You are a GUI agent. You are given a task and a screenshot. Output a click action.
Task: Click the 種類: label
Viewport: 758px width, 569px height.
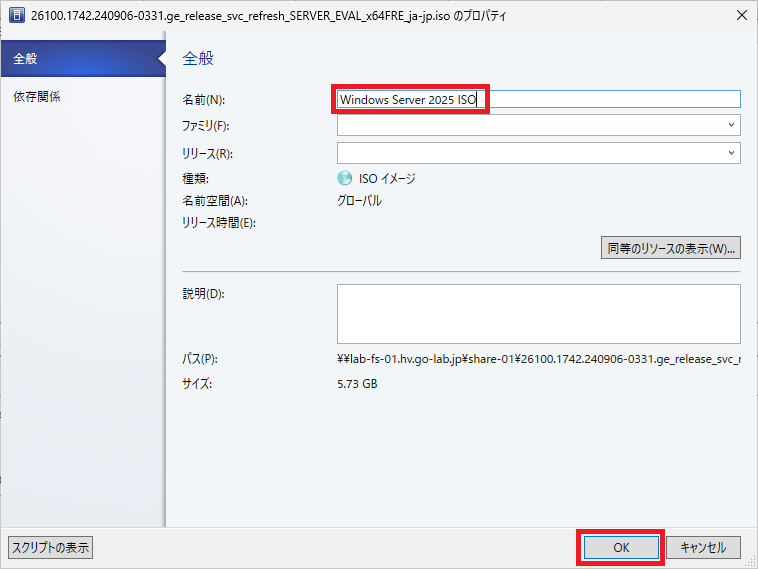pyautogui.click(x=195, y=179)
